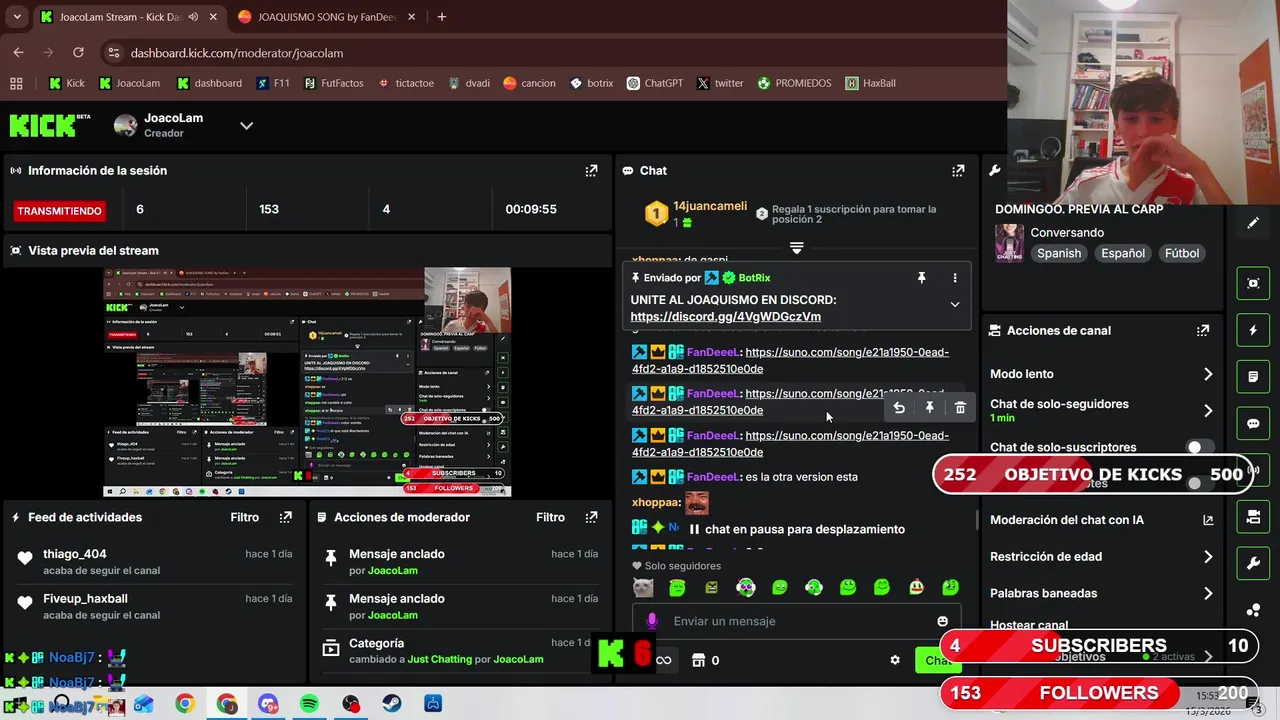Pop out the Información de la sesión panel
This screenshot has width=1280, height=720.
tap(591, 171)
